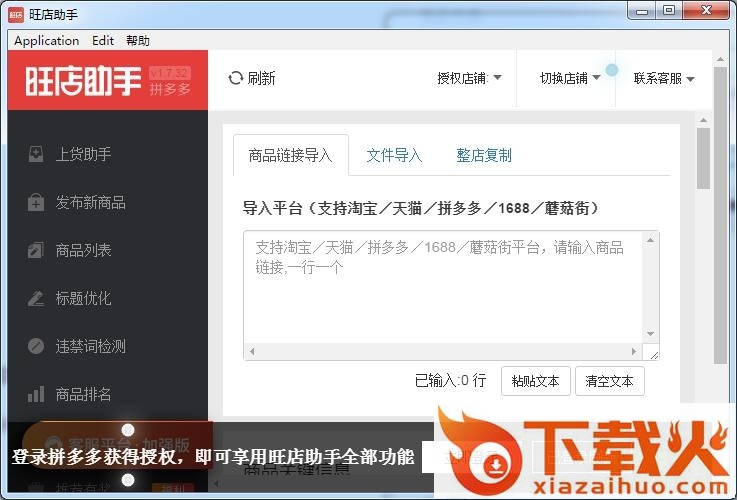
Task: Click the inner panel scrollbar thumb
Action: point(703,158)
